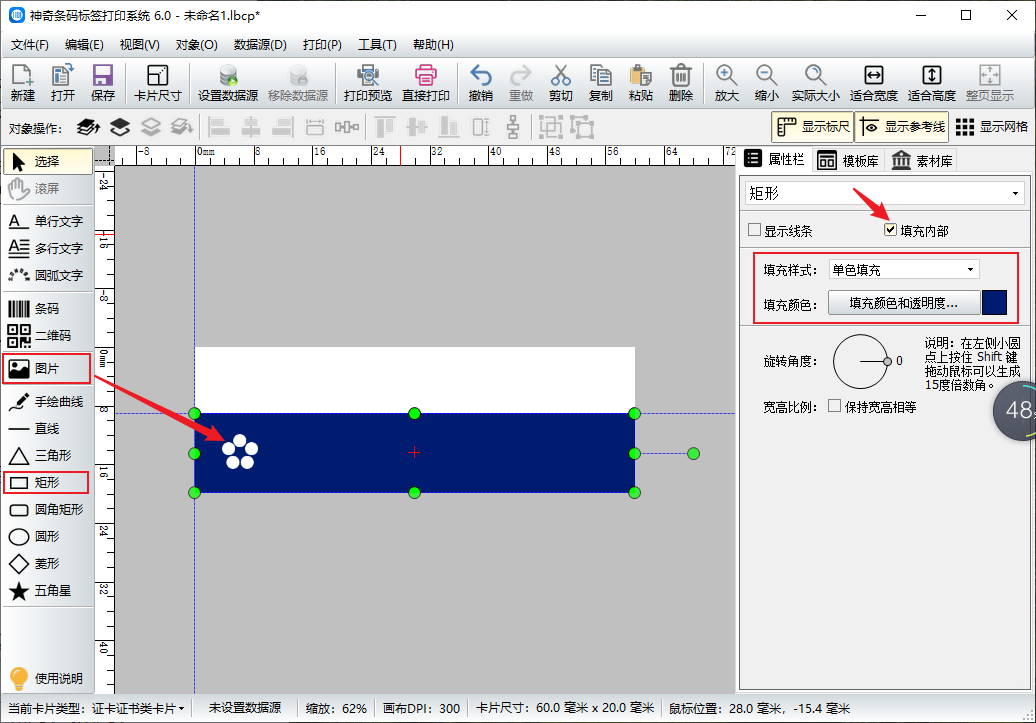Expand the 矩形 object type dropdown
Image resolution: width=1036 pixels, height=723 pixels.
tap(886, 193)
